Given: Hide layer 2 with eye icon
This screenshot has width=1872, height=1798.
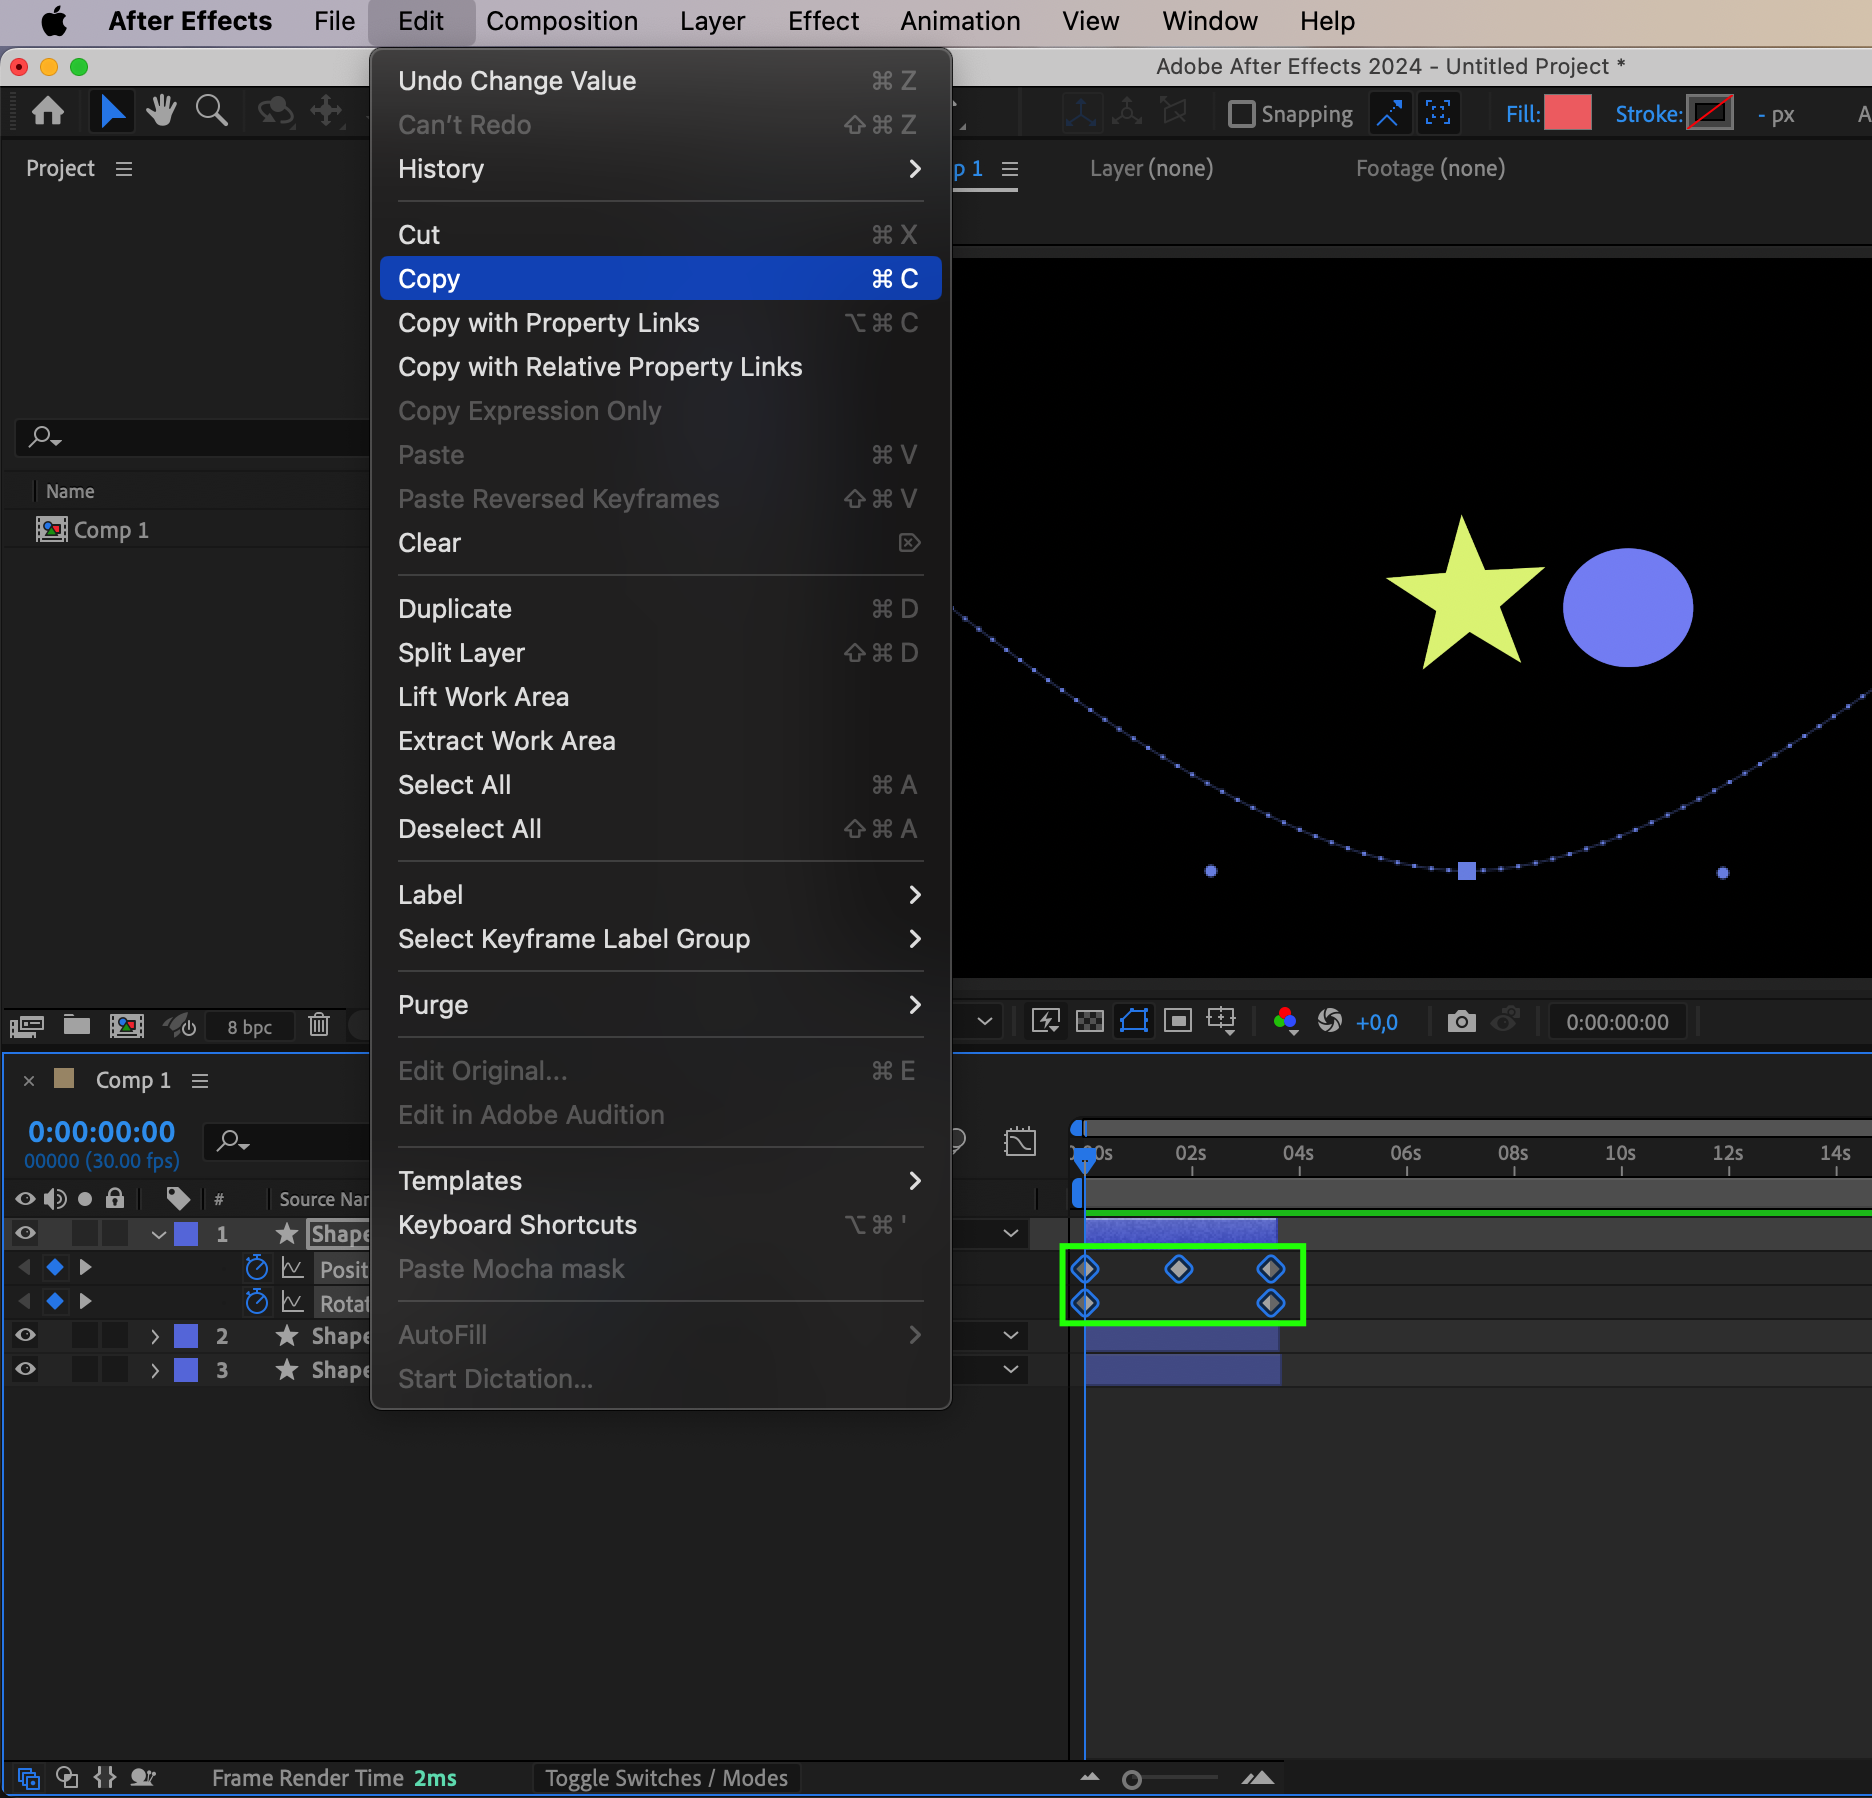Looking at the screenshot, I should [x=25, y=1336].
